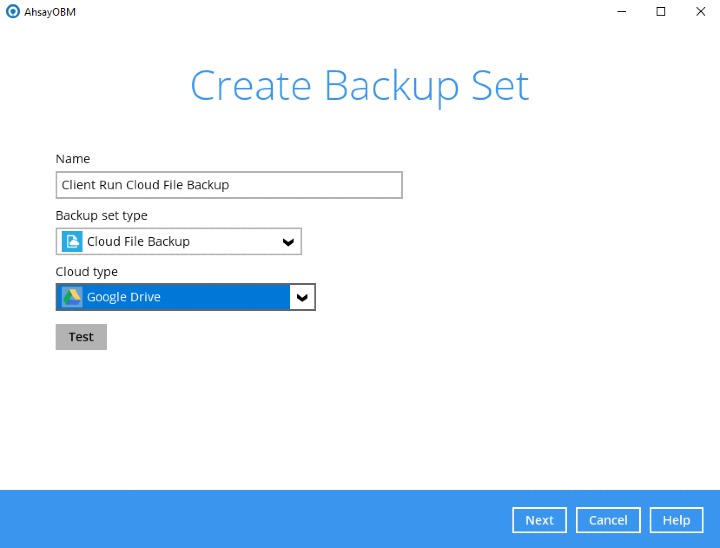Proceed with the Next button

(539, 520)
